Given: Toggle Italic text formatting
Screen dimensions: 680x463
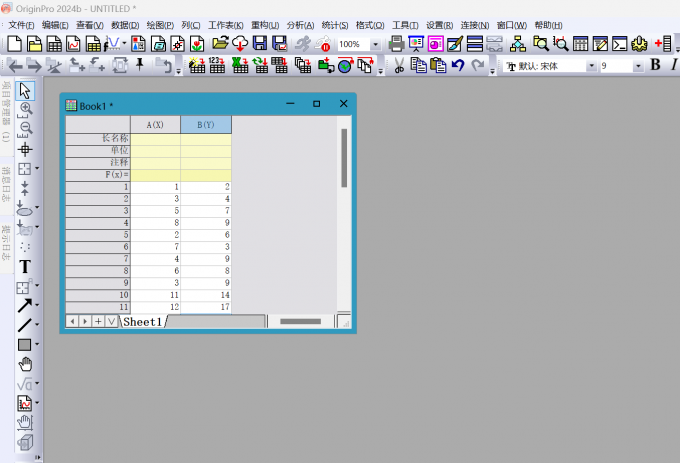Looking at the screenshot, I should point(673,65).
